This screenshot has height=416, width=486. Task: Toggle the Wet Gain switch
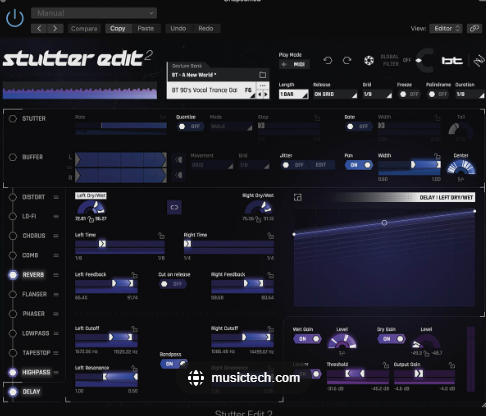point(307,339)
